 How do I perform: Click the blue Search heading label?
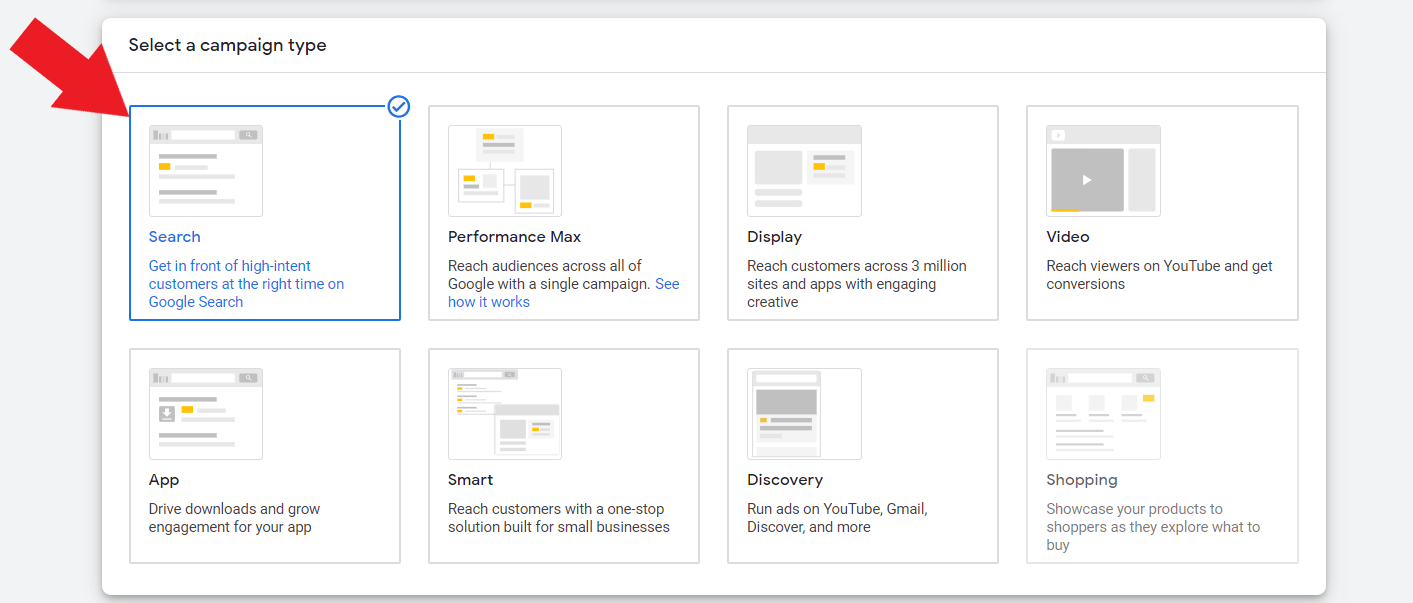click(174, 236)
